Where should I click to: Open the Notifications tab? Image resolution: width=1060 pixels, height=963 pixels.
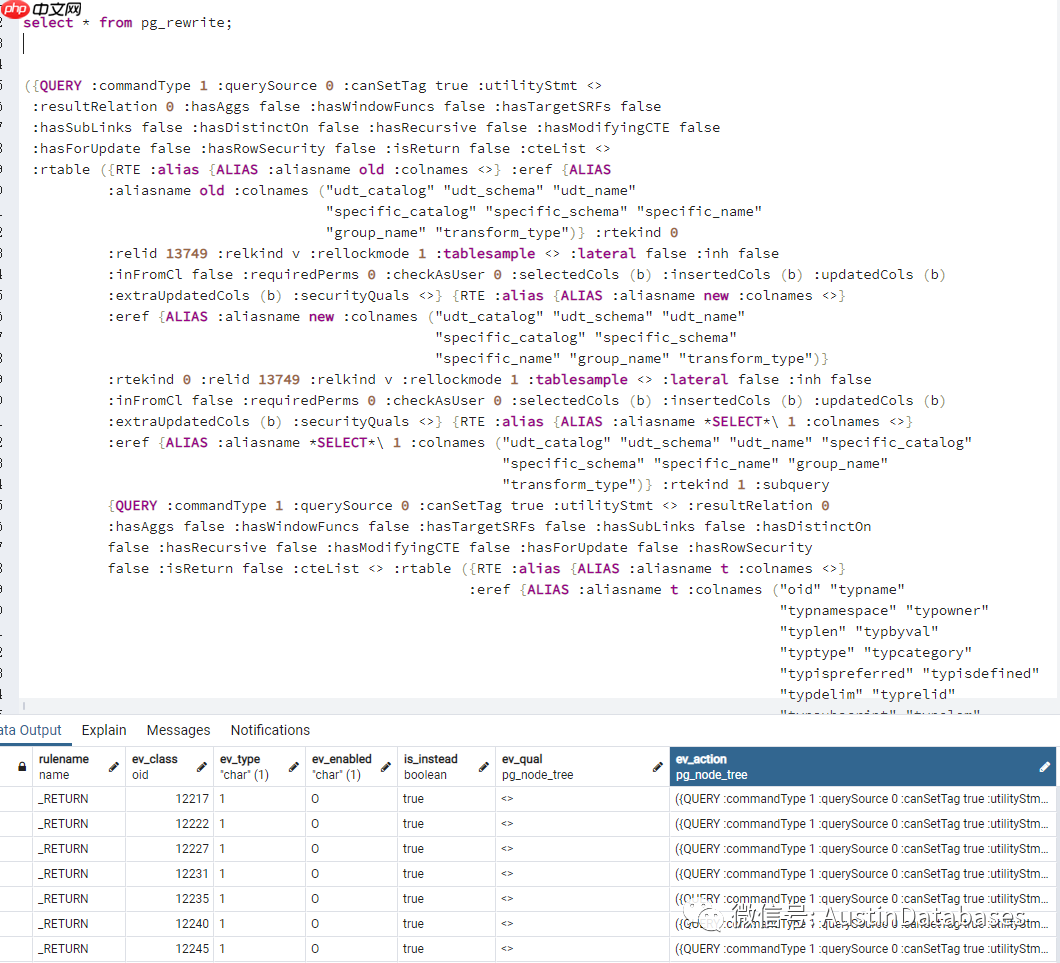tap(270, 730)
